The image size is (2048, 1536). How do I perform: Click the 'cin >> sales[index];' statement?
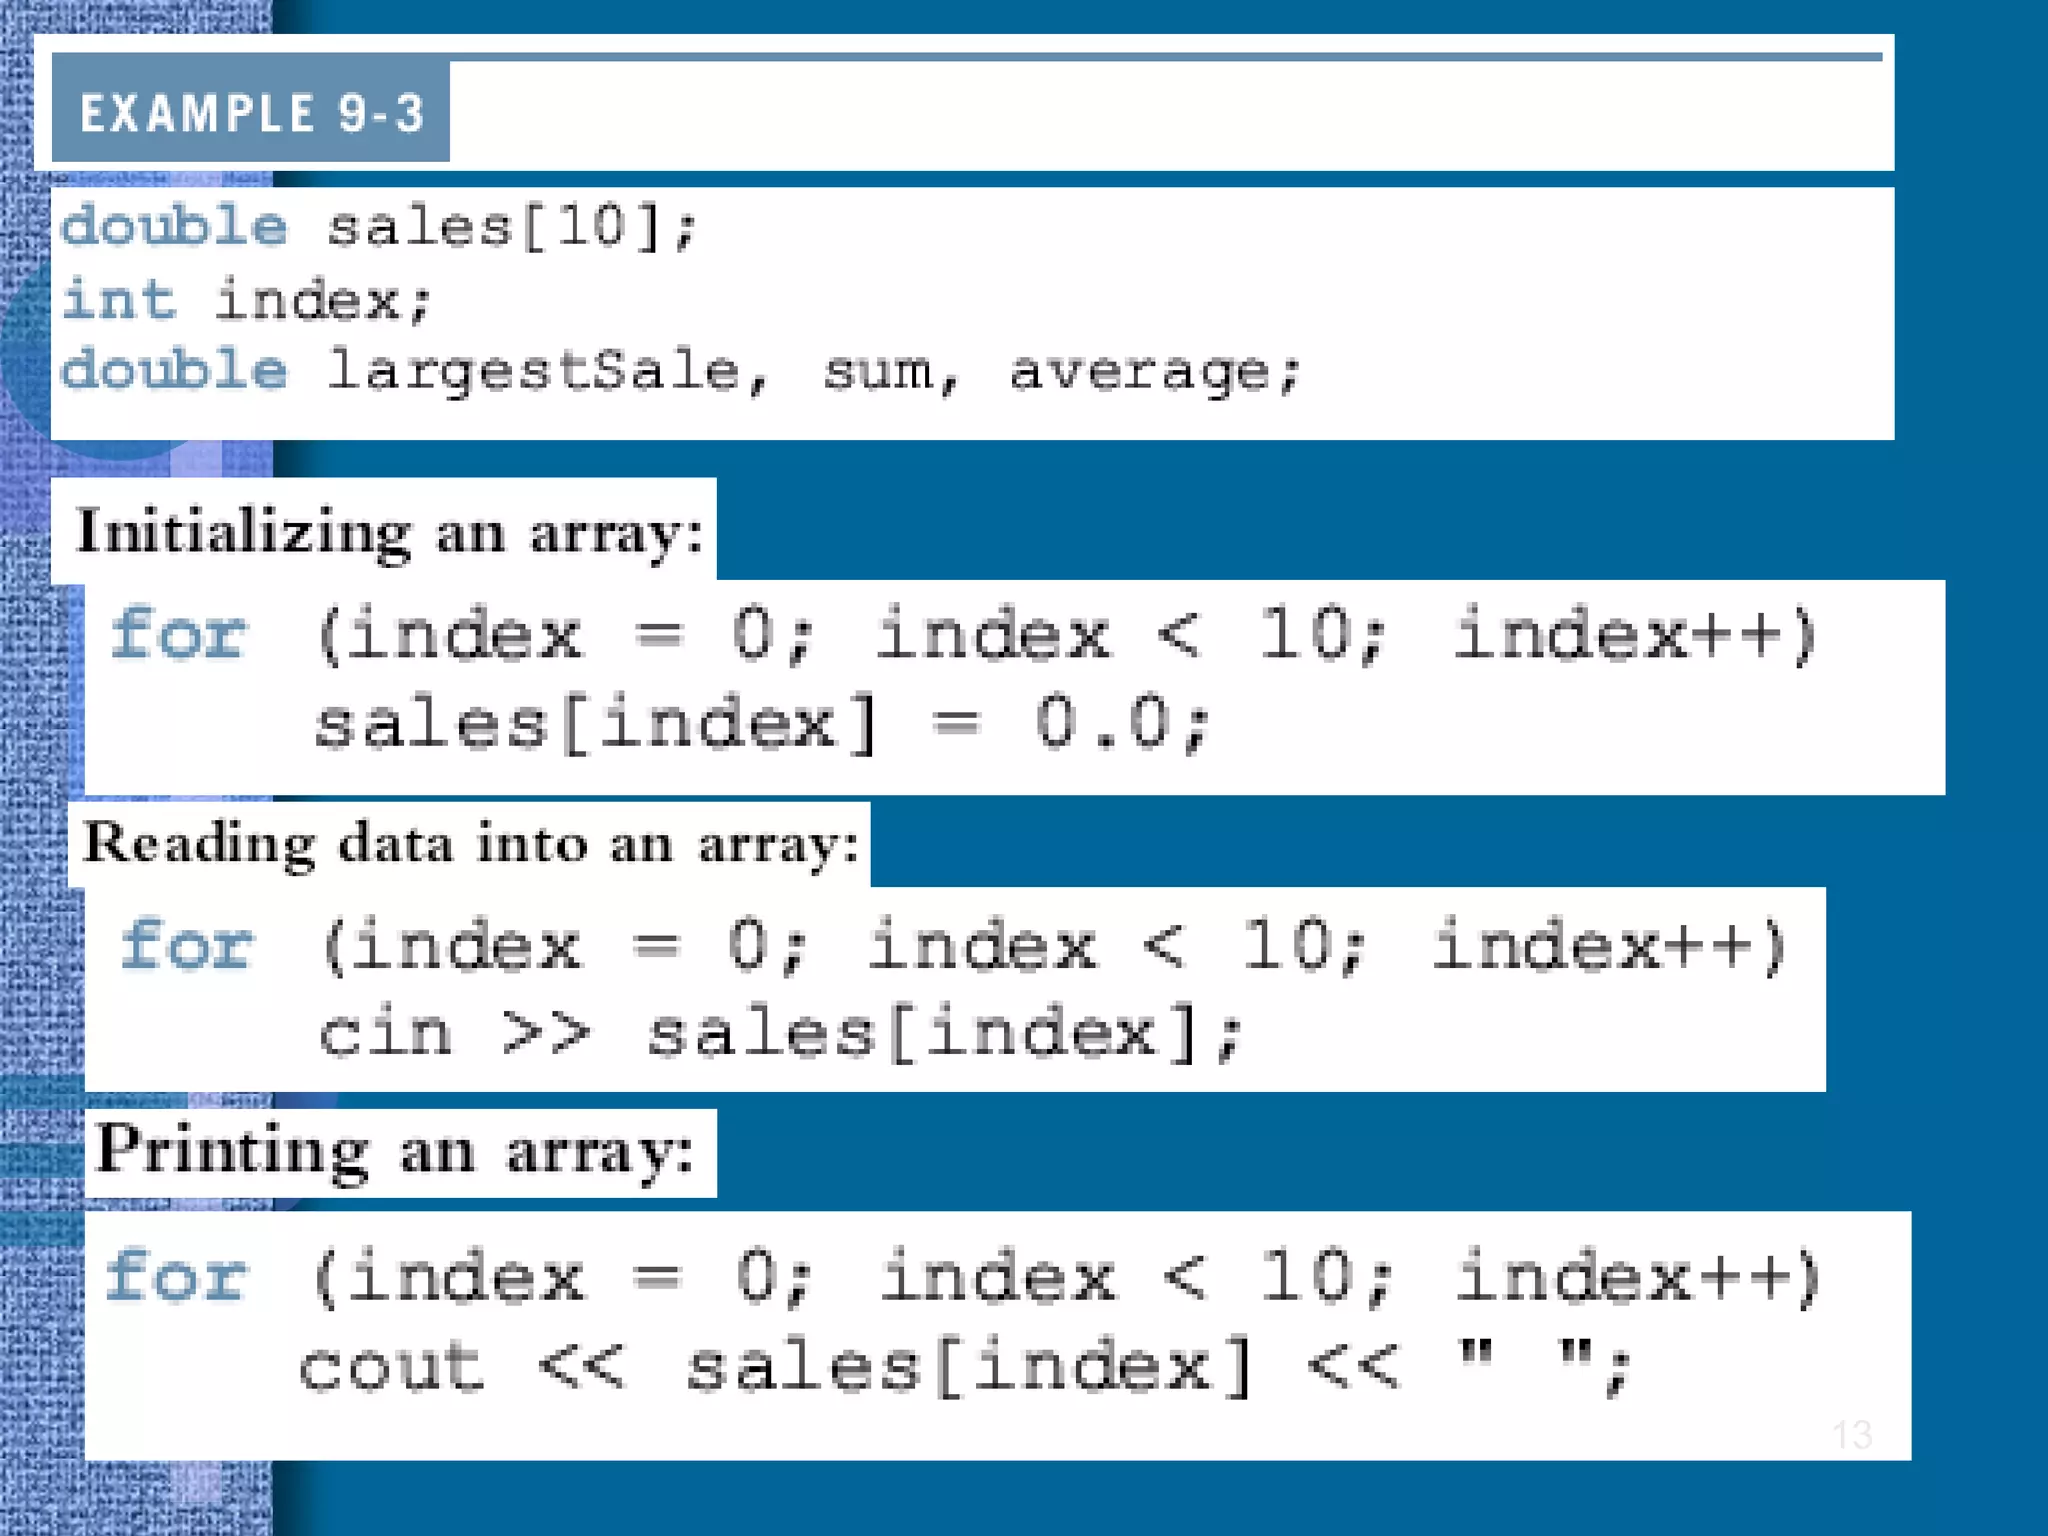[780, 1033]
